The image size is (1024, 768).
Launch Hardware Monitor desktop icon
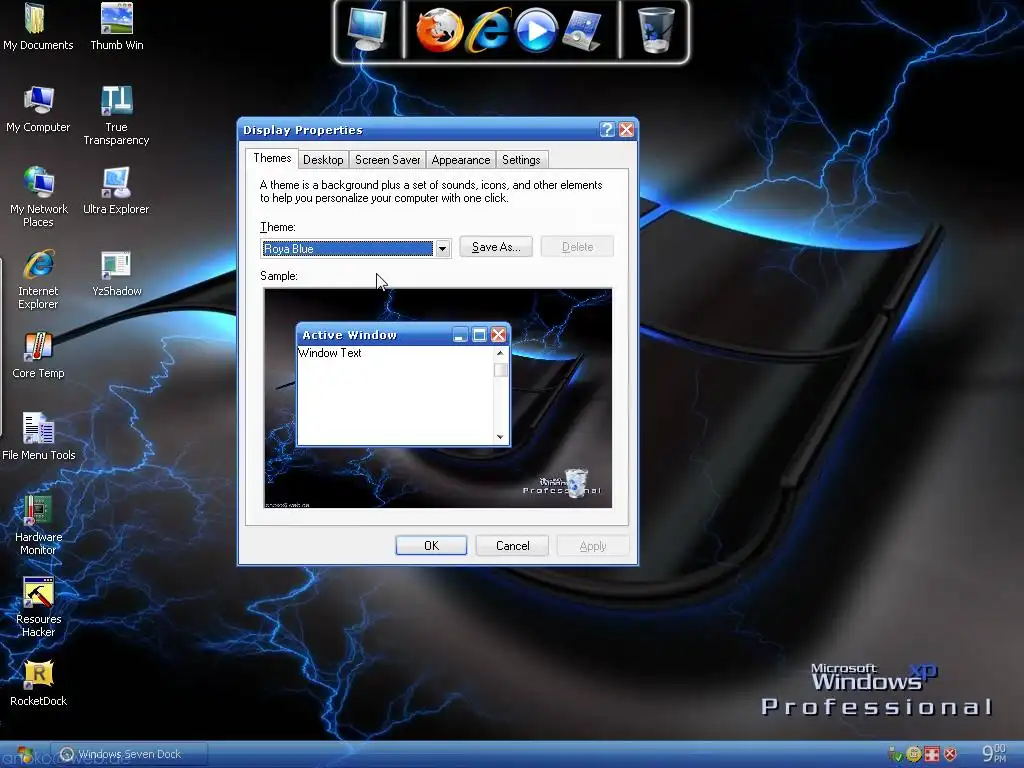(x=38, y=526)
